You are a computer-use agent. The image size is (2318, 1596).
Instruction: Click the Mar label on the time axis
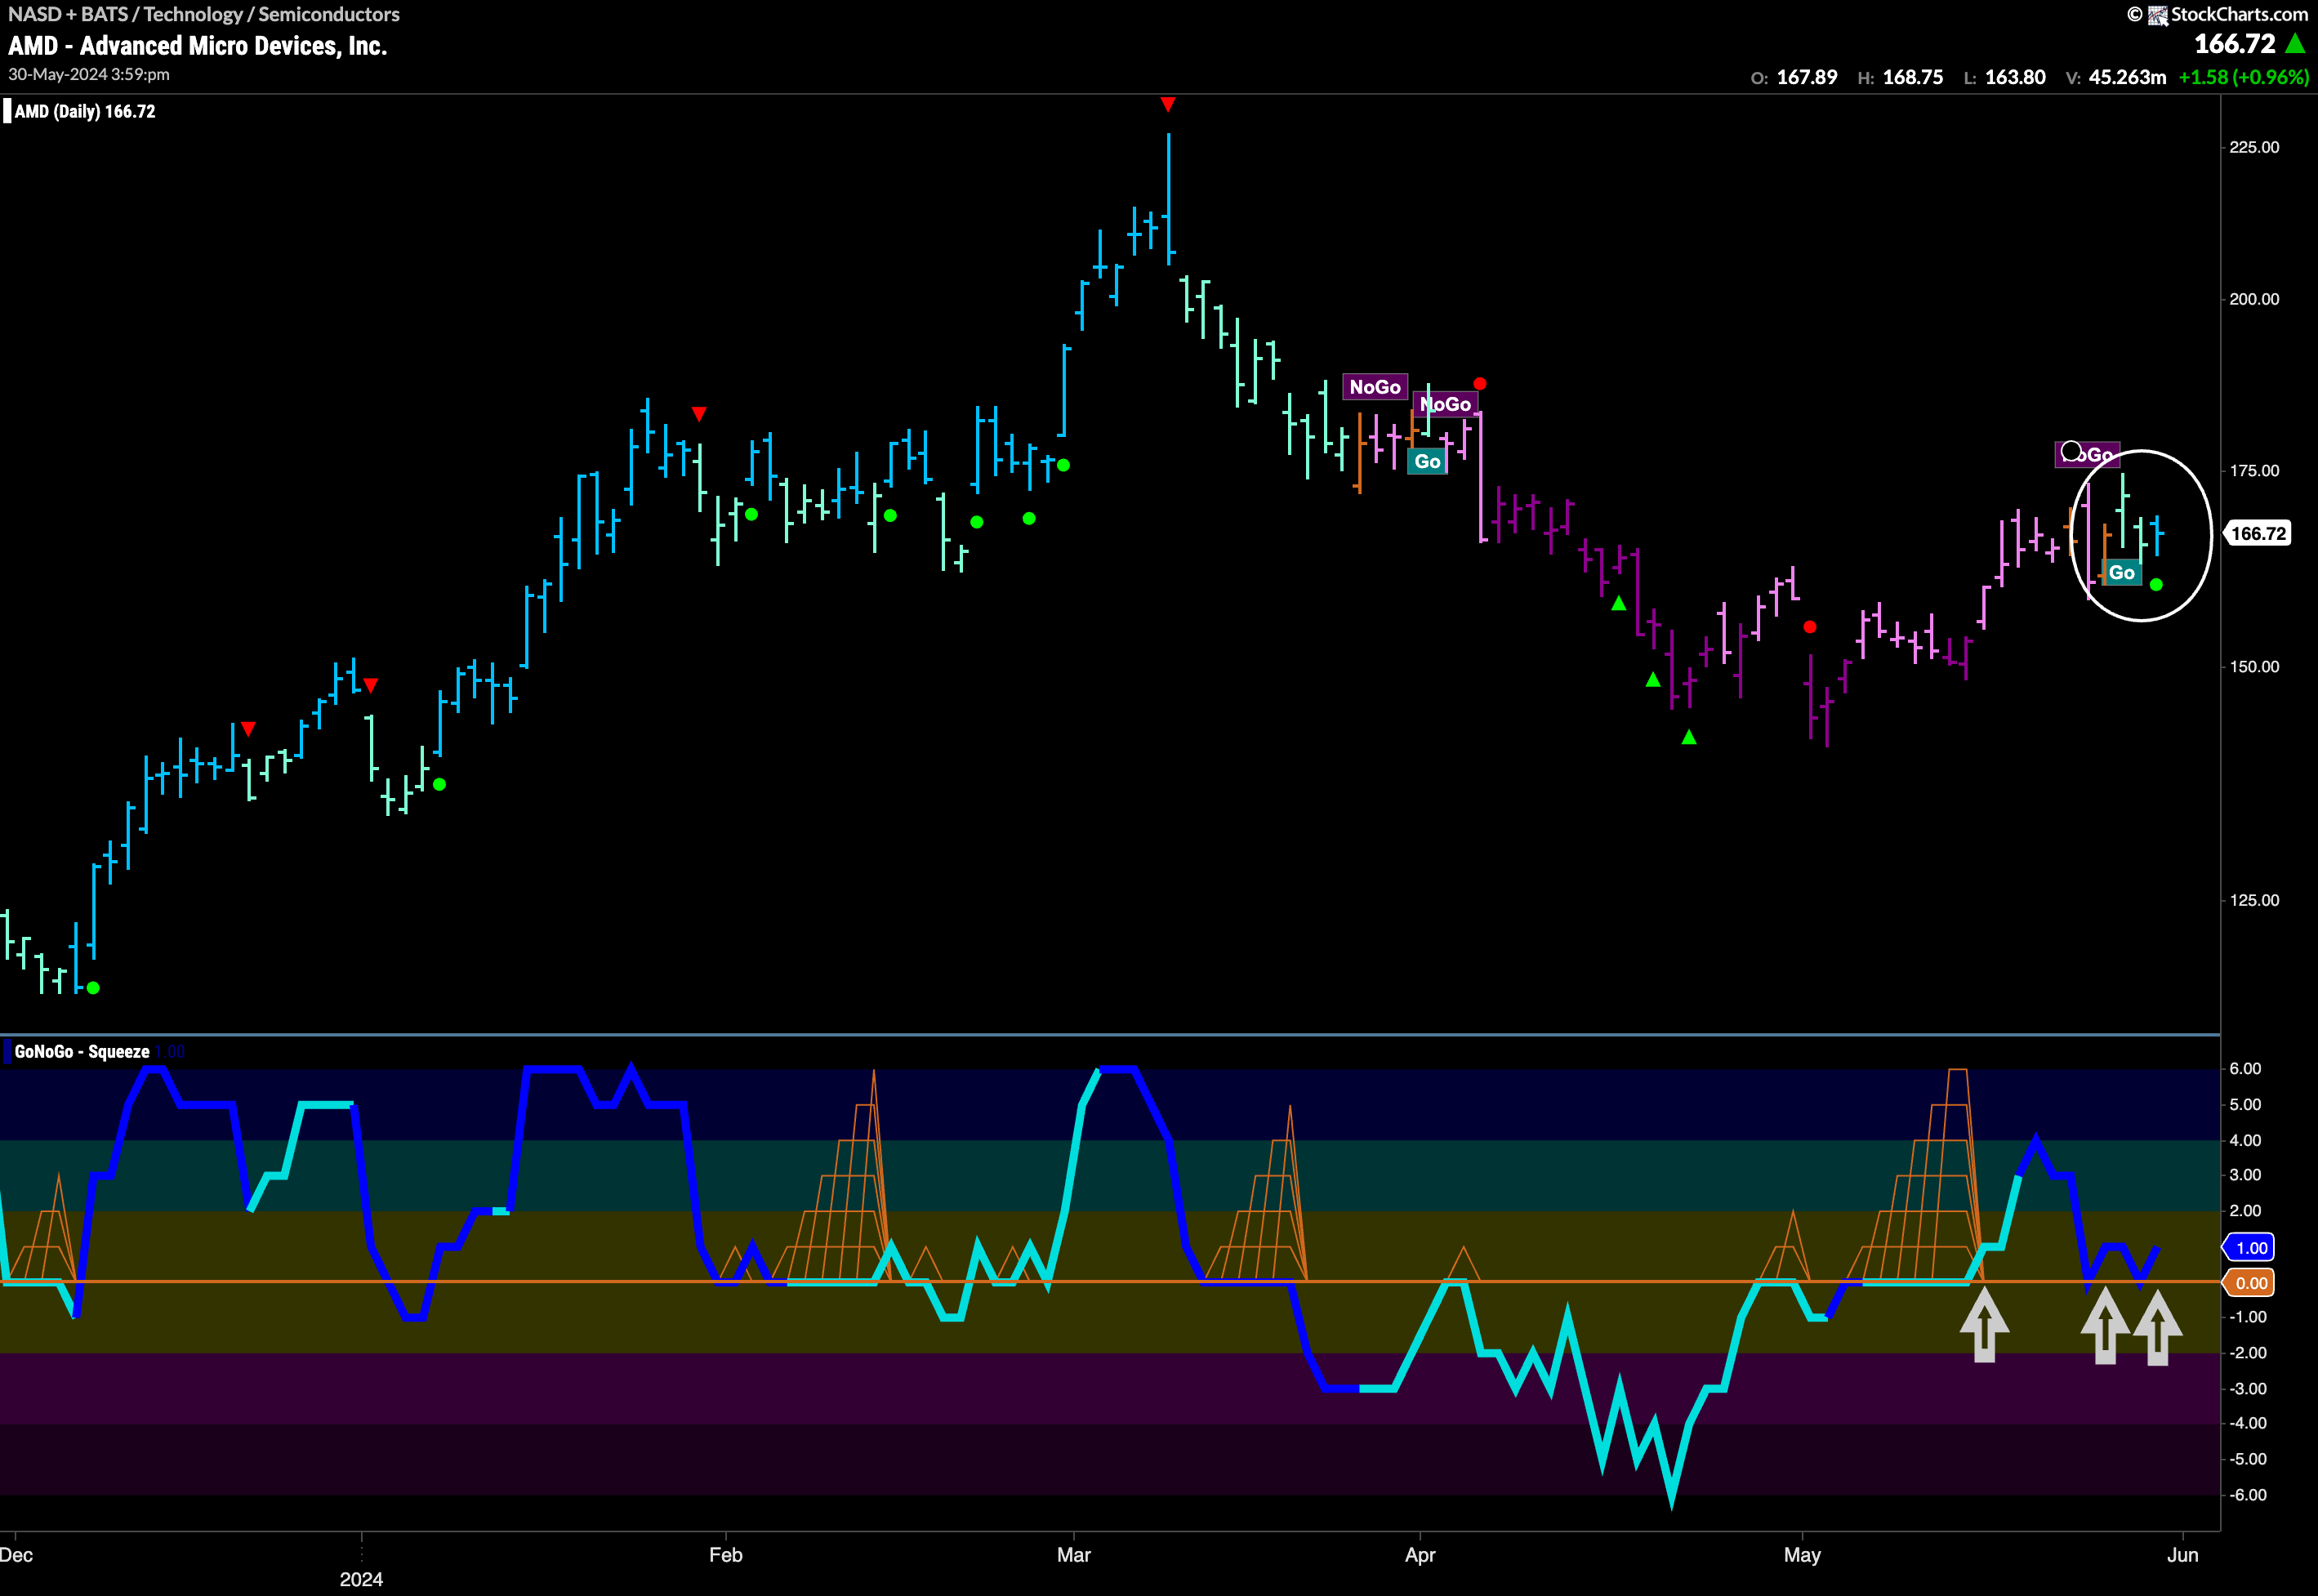[x=1074, y=1555]
